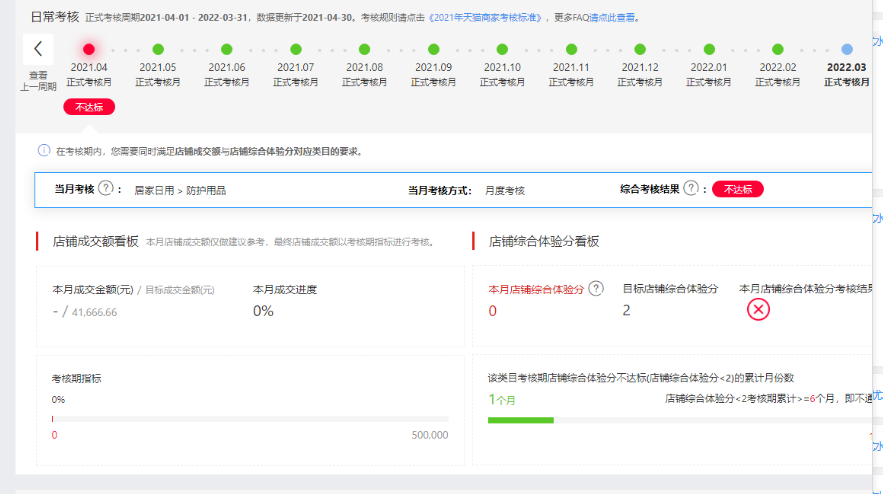Select the 2021.12 timeline month dot
The height and width of the screenshot is (494, 883).
(x=640, y=49)
